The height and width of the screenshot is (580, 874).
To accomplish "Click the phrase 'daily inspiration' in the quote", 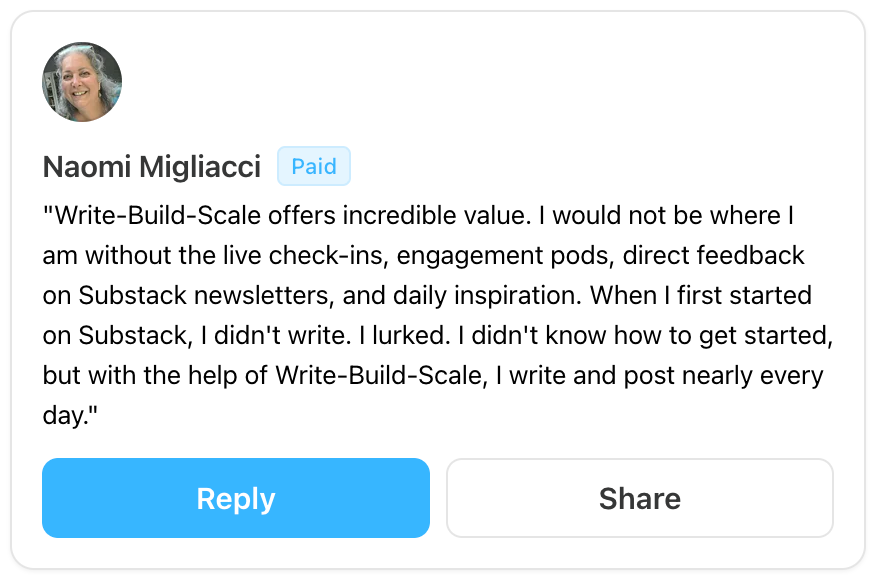I will pos(487,295).
